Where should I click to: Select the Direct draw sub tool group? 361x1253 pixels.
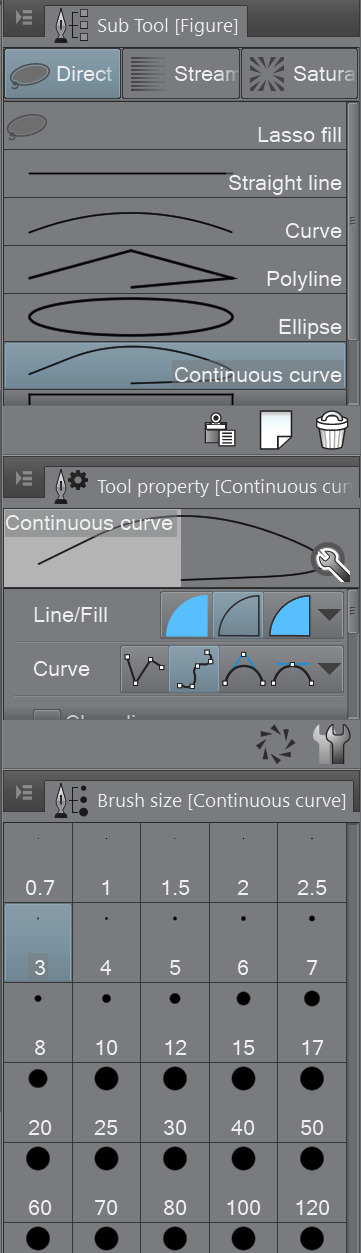[62, 74]
